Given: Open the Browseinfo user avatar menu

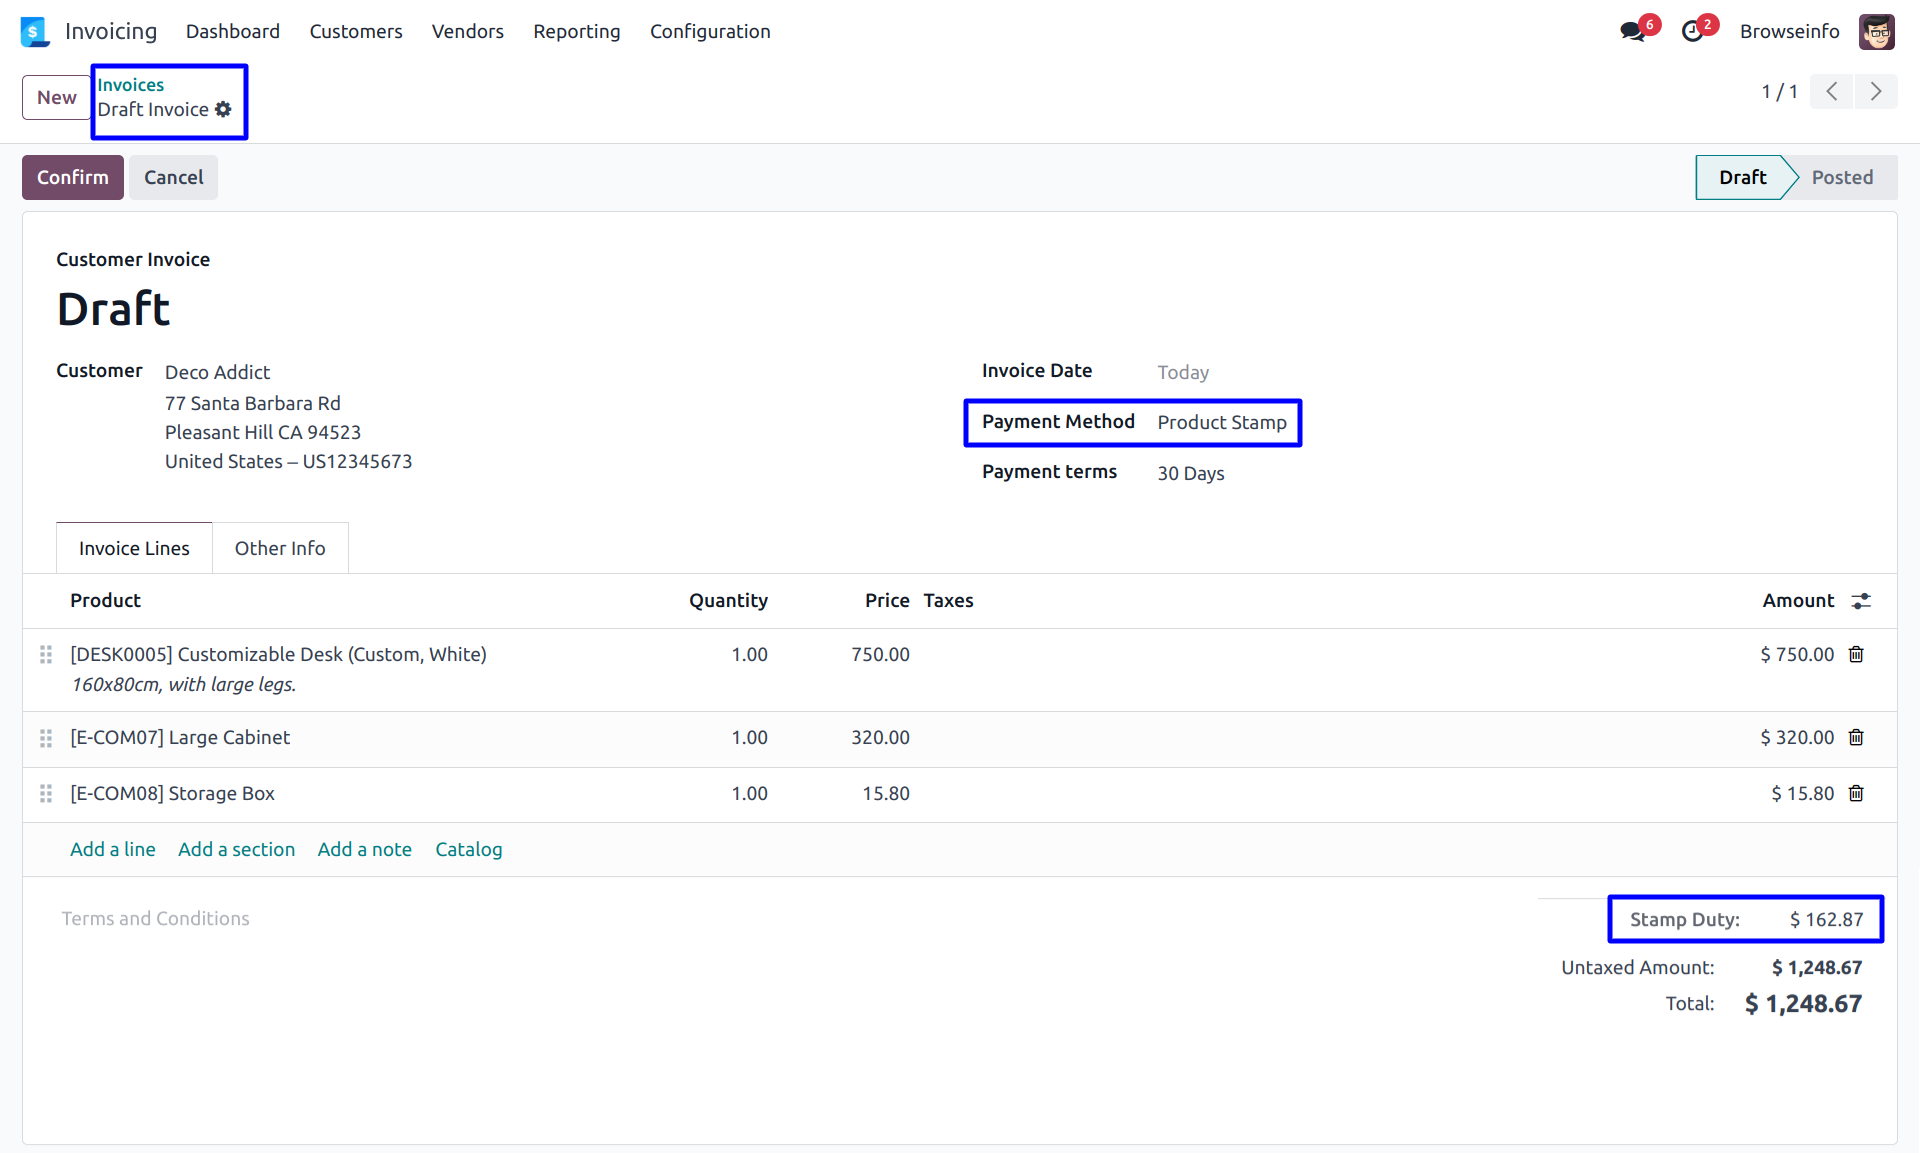Looking at the screenshot, I should [x=1876, y=31].
